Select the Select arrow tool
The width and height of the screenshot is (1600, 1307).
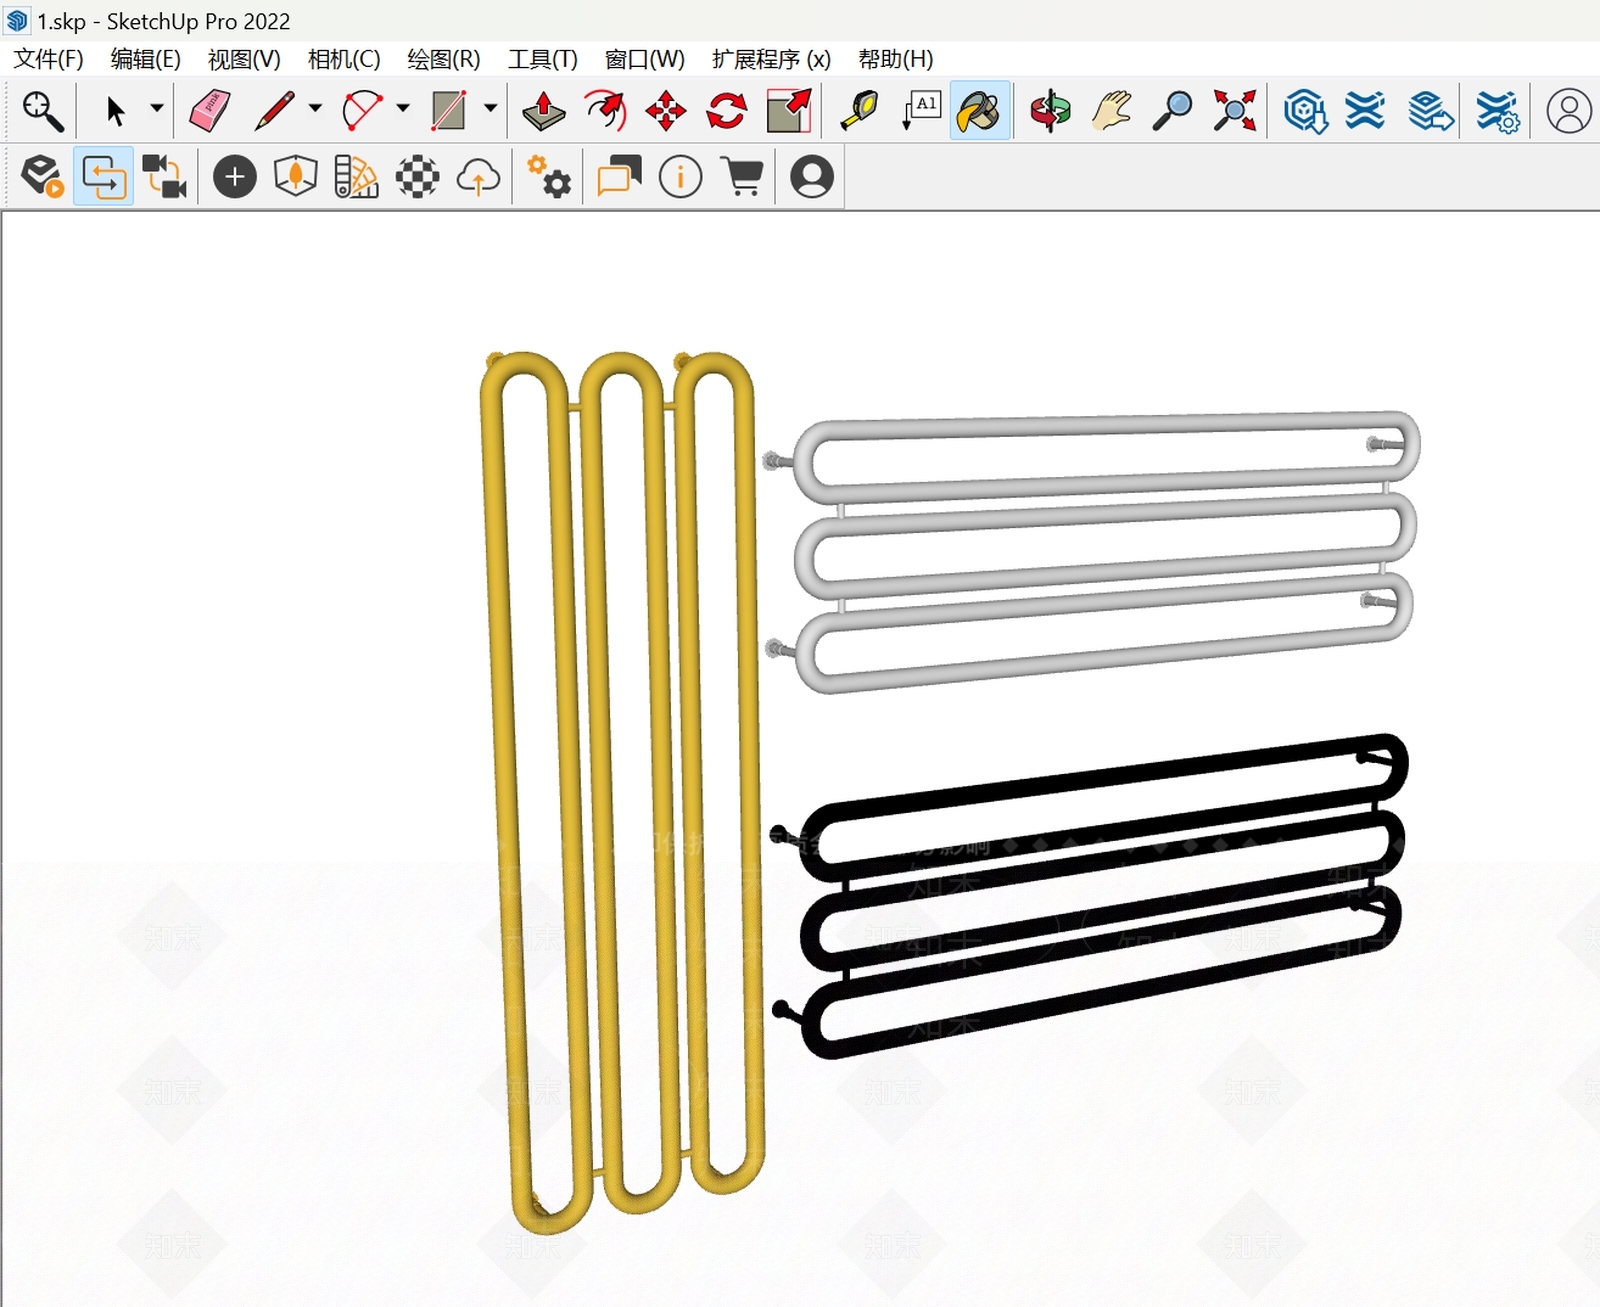point(116,111)
